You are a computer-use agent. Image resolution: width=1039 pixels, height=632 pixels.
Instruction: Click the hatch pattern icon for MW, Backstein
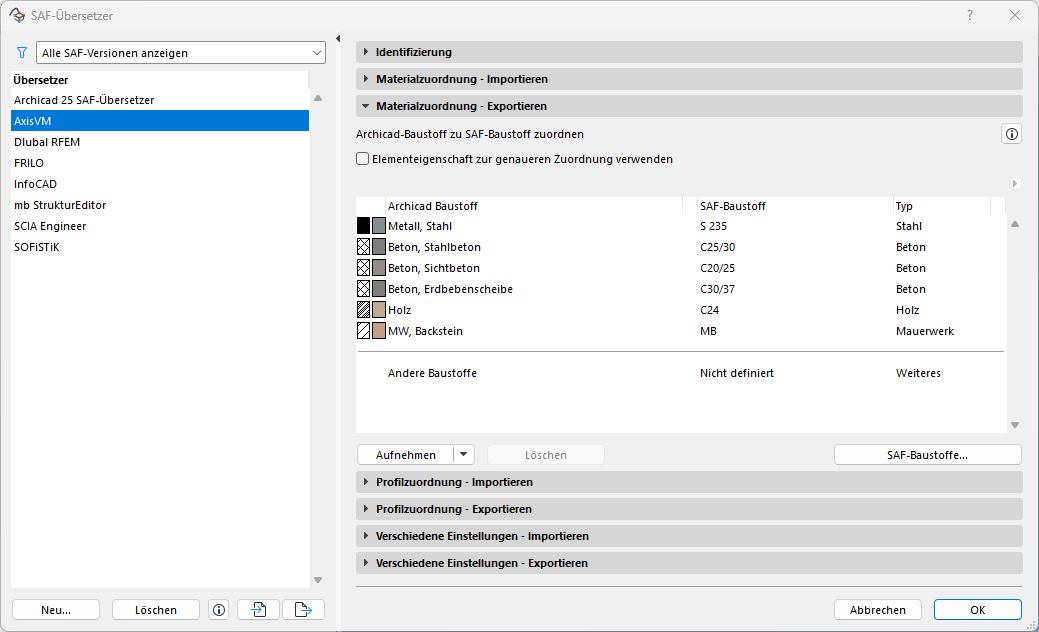[363, 331]
